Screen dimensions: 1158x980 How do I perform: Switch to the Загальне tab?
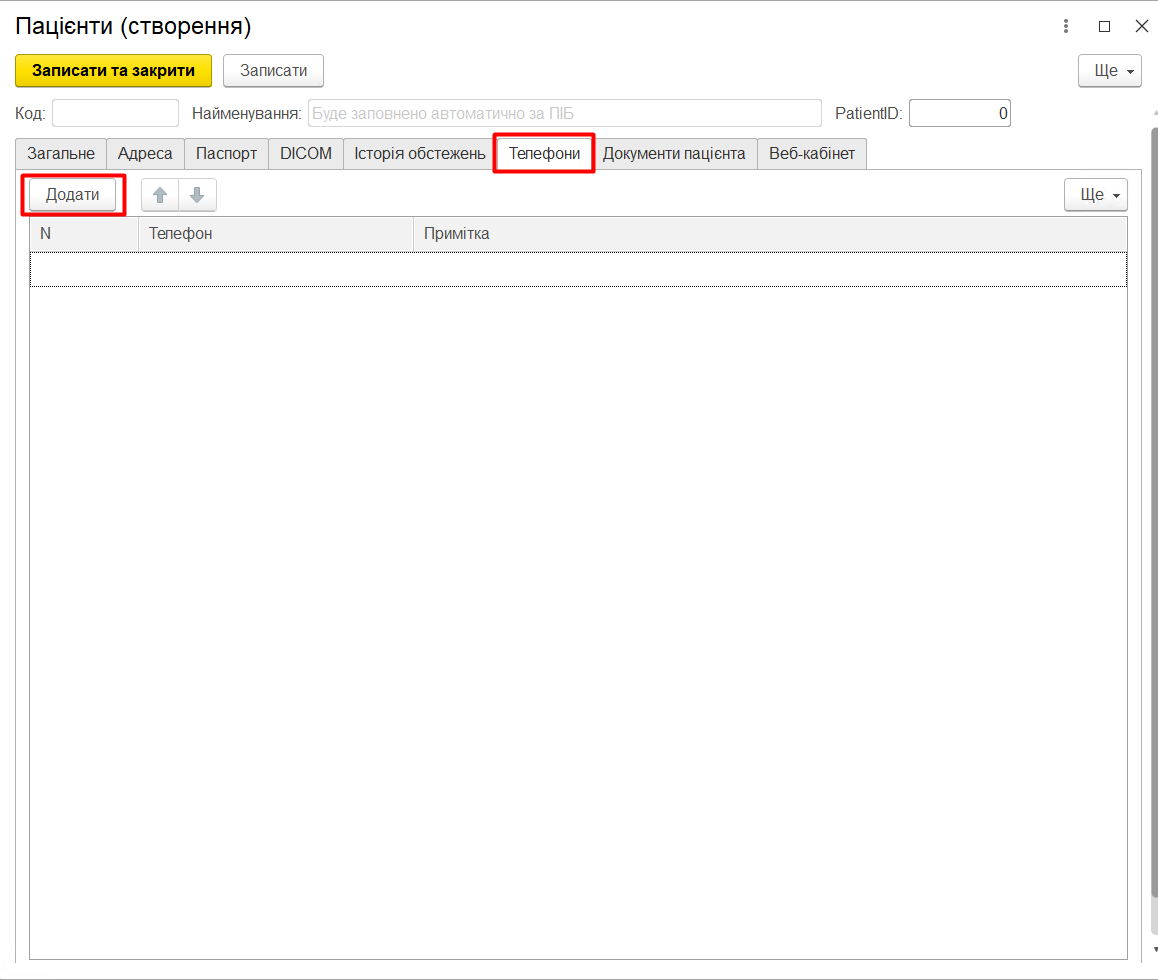tap(61, 154)
